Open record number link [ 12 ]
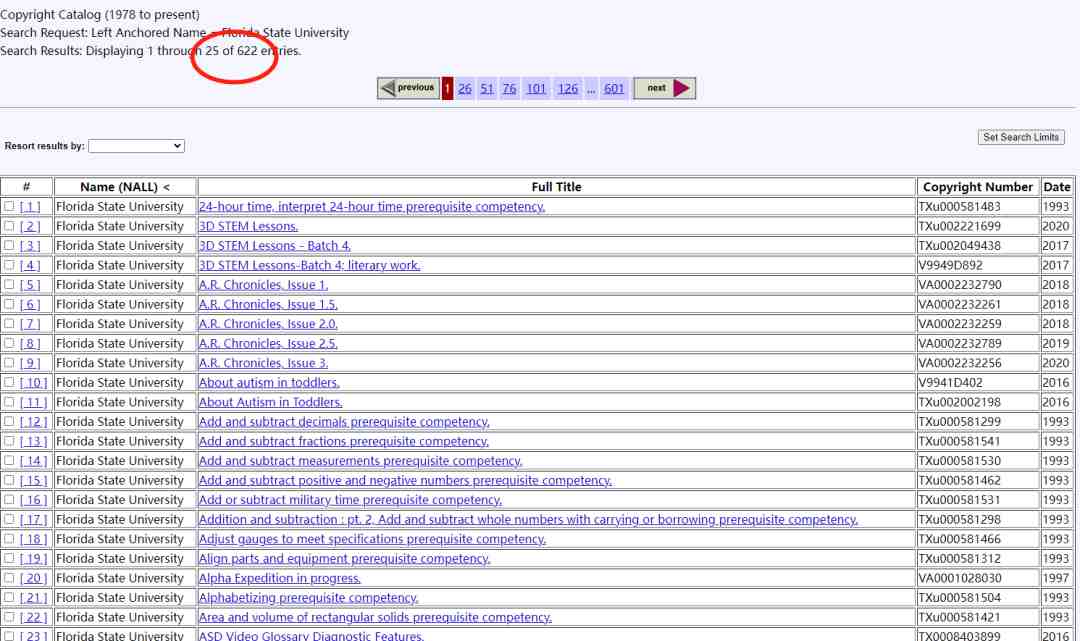1080x641 pixels. coord(33,421)
